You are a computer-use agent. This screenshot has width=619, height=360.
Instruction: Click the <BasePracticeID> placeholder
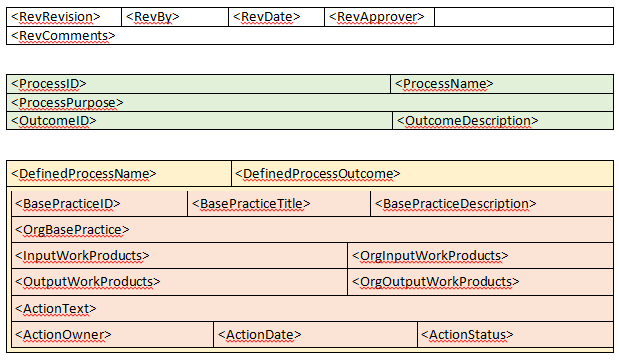point(99,204)
